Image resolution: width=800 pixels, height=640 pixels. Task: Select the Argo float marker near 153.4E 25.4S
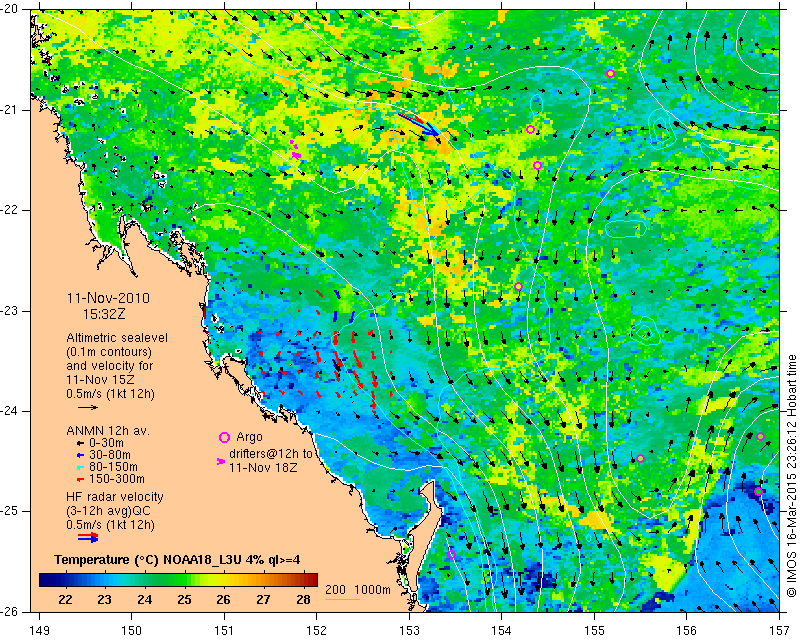[451, 555]
